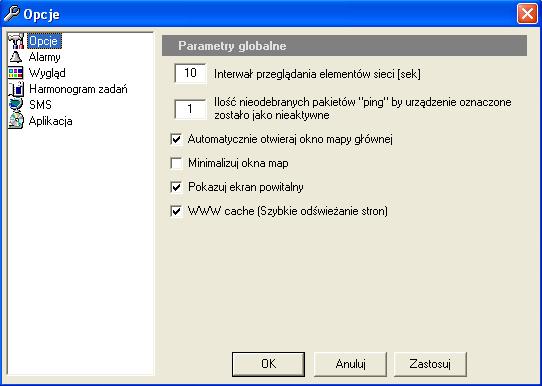Focus the network scan interval field

[190, 73]
